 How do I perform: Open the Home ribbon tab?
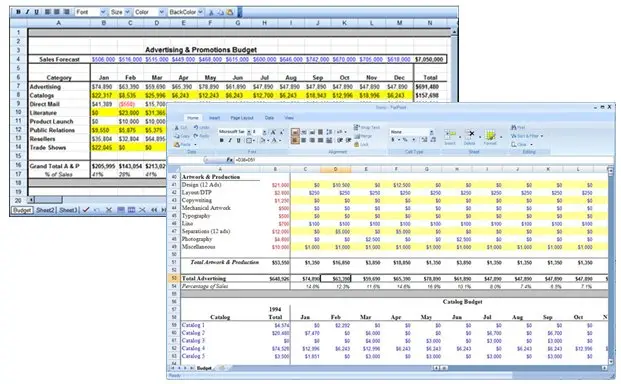(193, 118)
